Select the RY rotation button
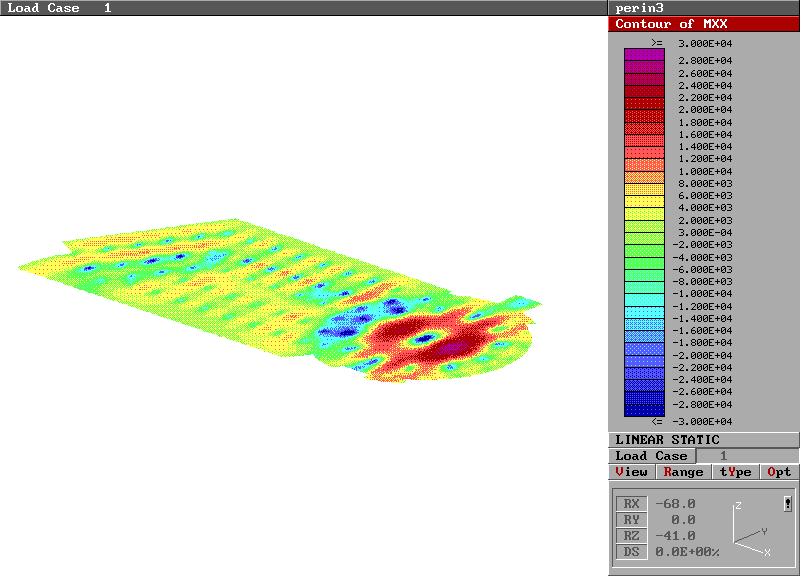 click(x=630, y=520)
